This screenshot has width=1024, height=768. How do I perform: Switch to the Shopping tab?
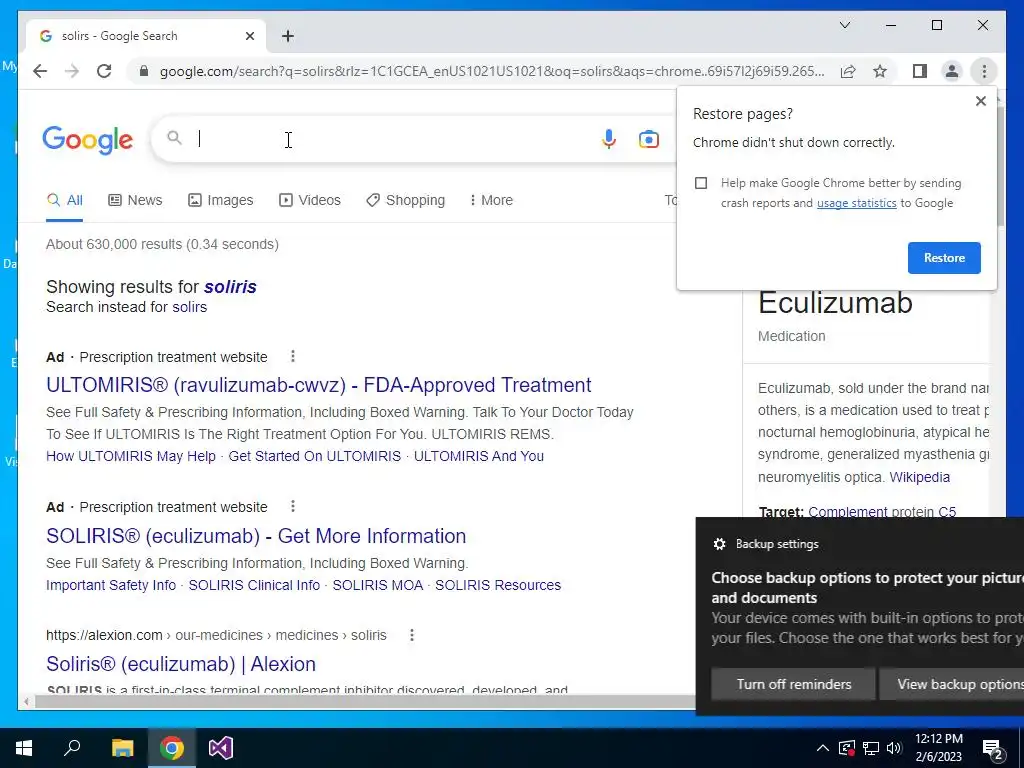pos(406,200)
